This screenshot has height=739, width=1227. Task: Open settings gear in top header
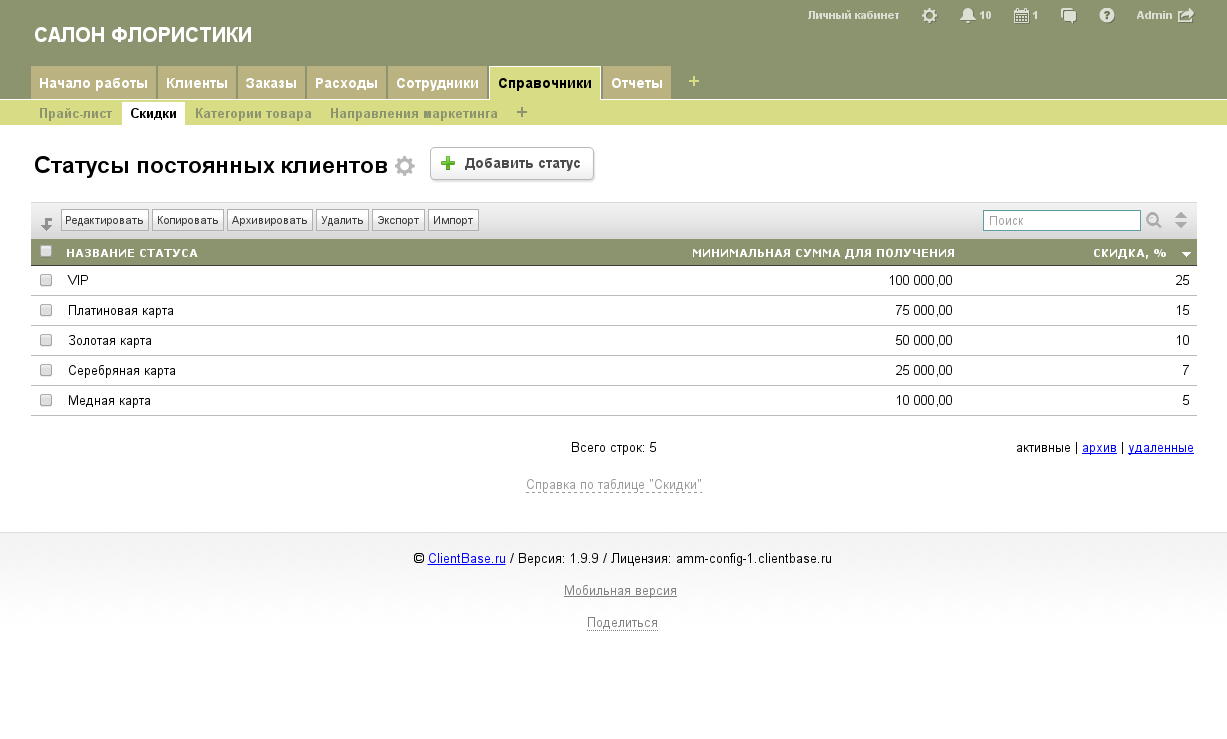tap(929, 15)
